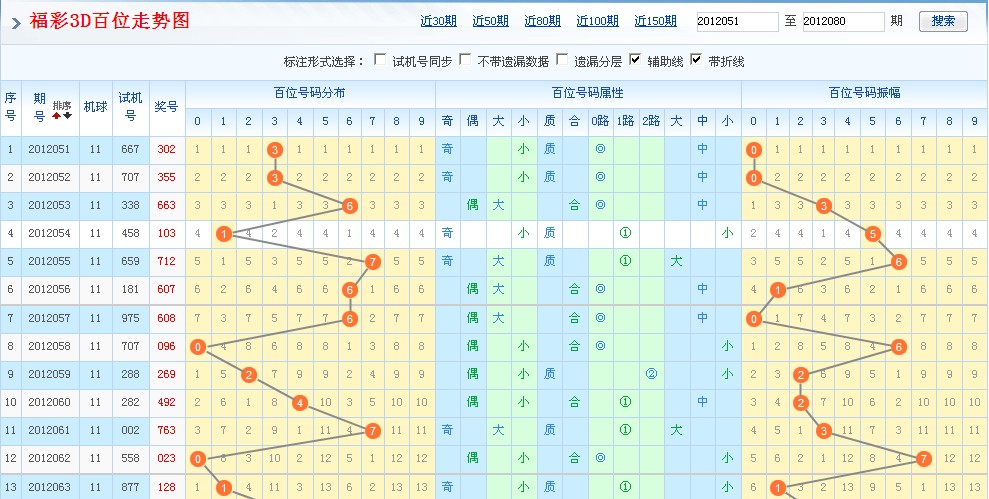Select the 近150期 link

tap(655, 21)
